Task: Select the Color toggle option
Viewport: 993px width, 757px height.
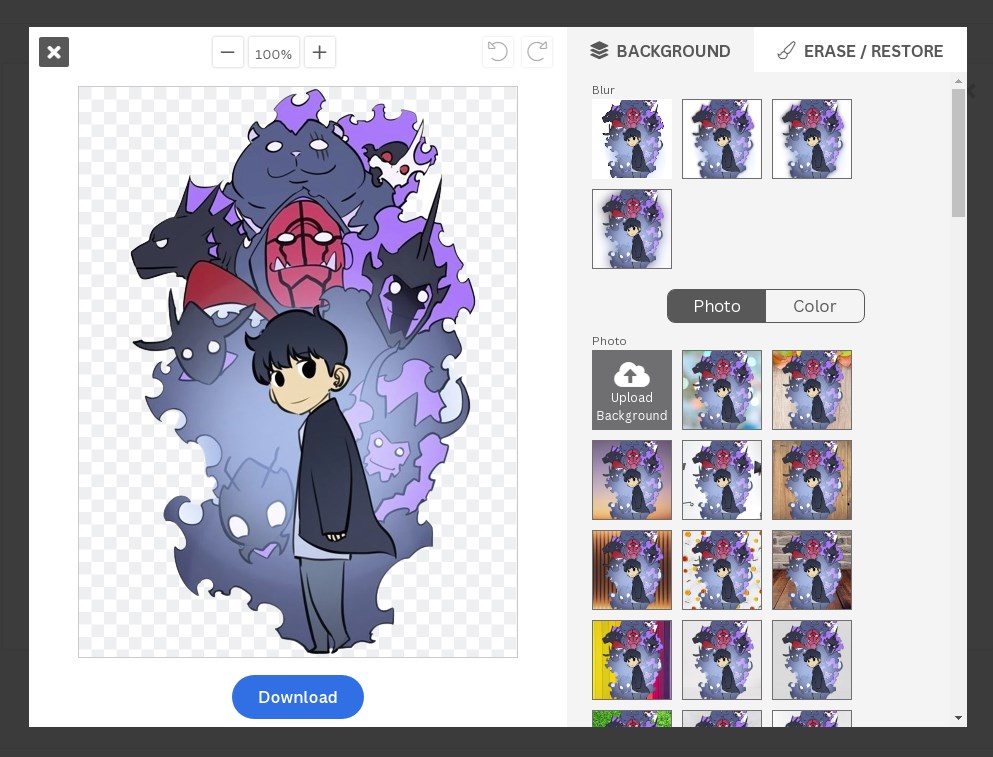Action: tap(814, 306)
